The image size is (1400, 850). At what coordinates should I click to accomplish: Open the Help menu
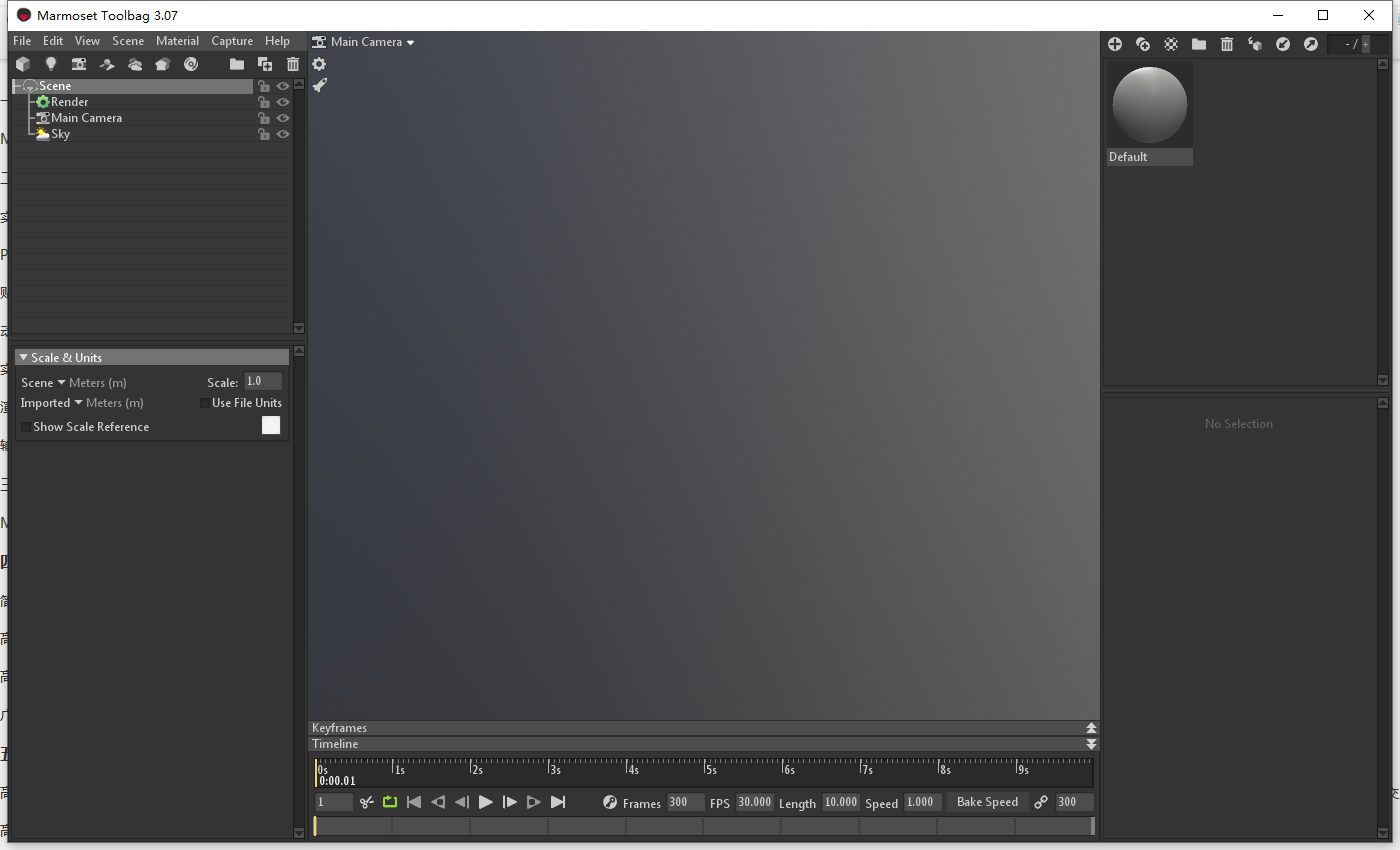pyautogui.click(x=277, y=41)
